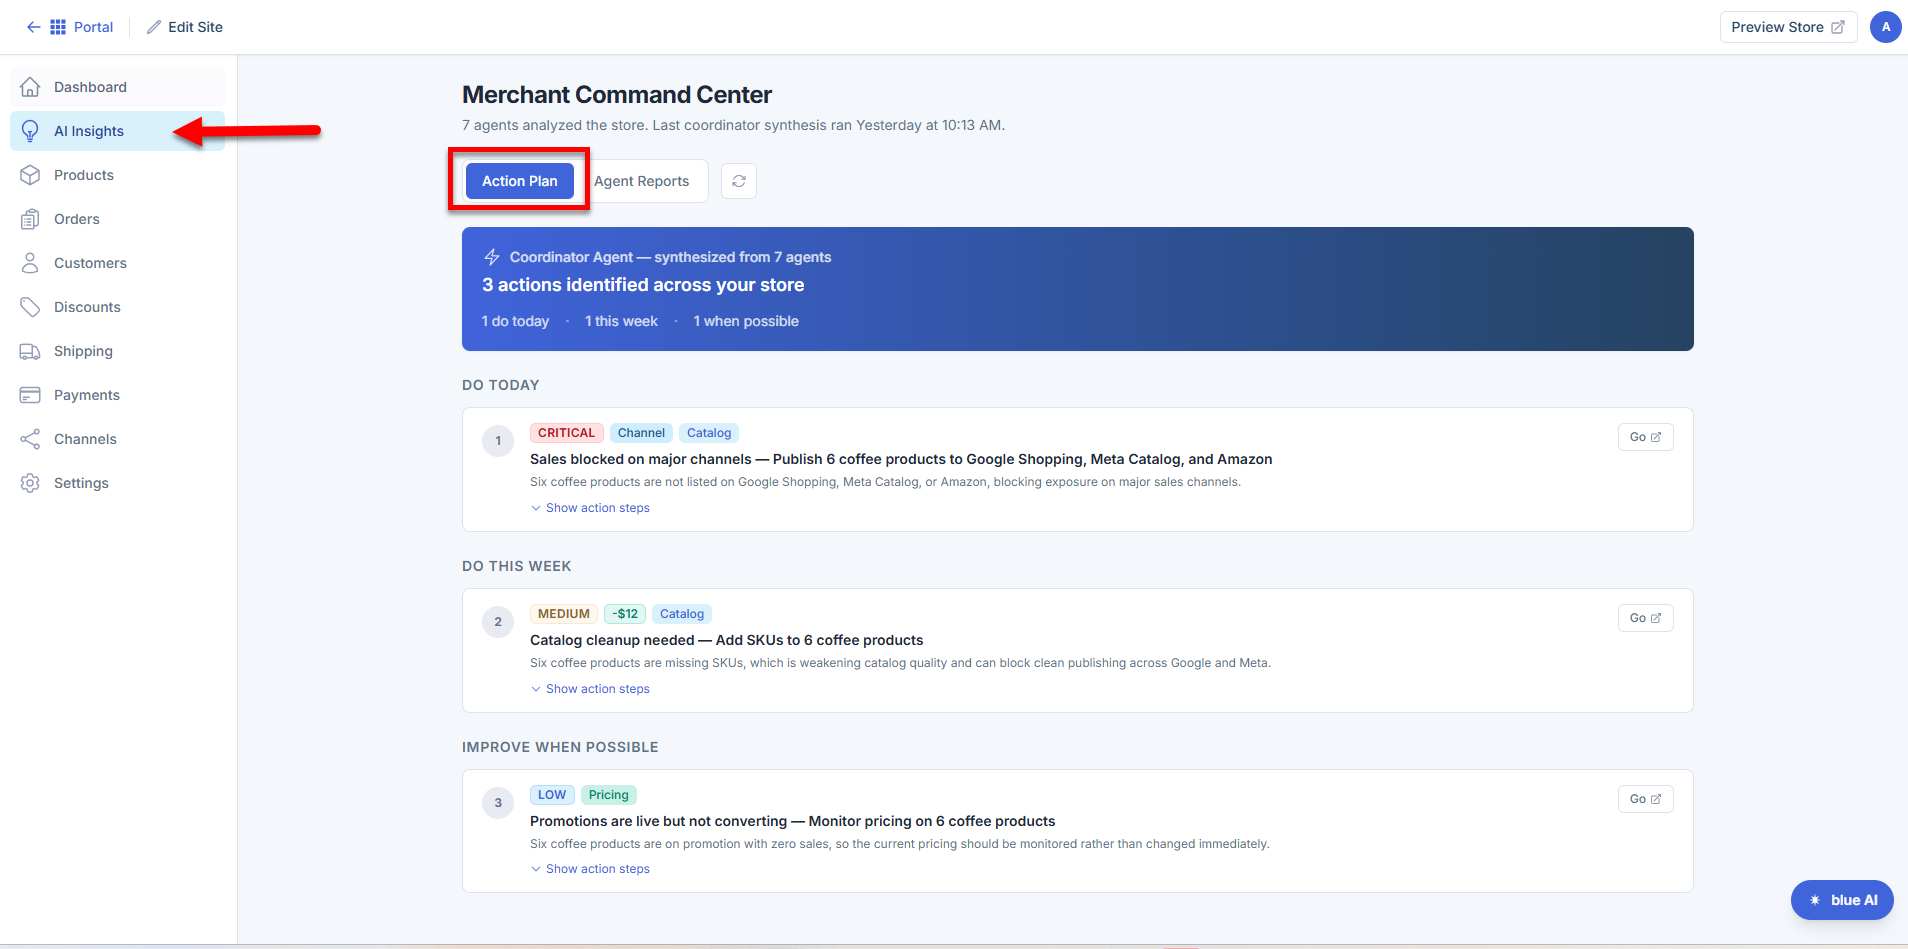1908x949 pixels.
Task: Open the blue AI assistant button
Action: (x=1842, y=900)
